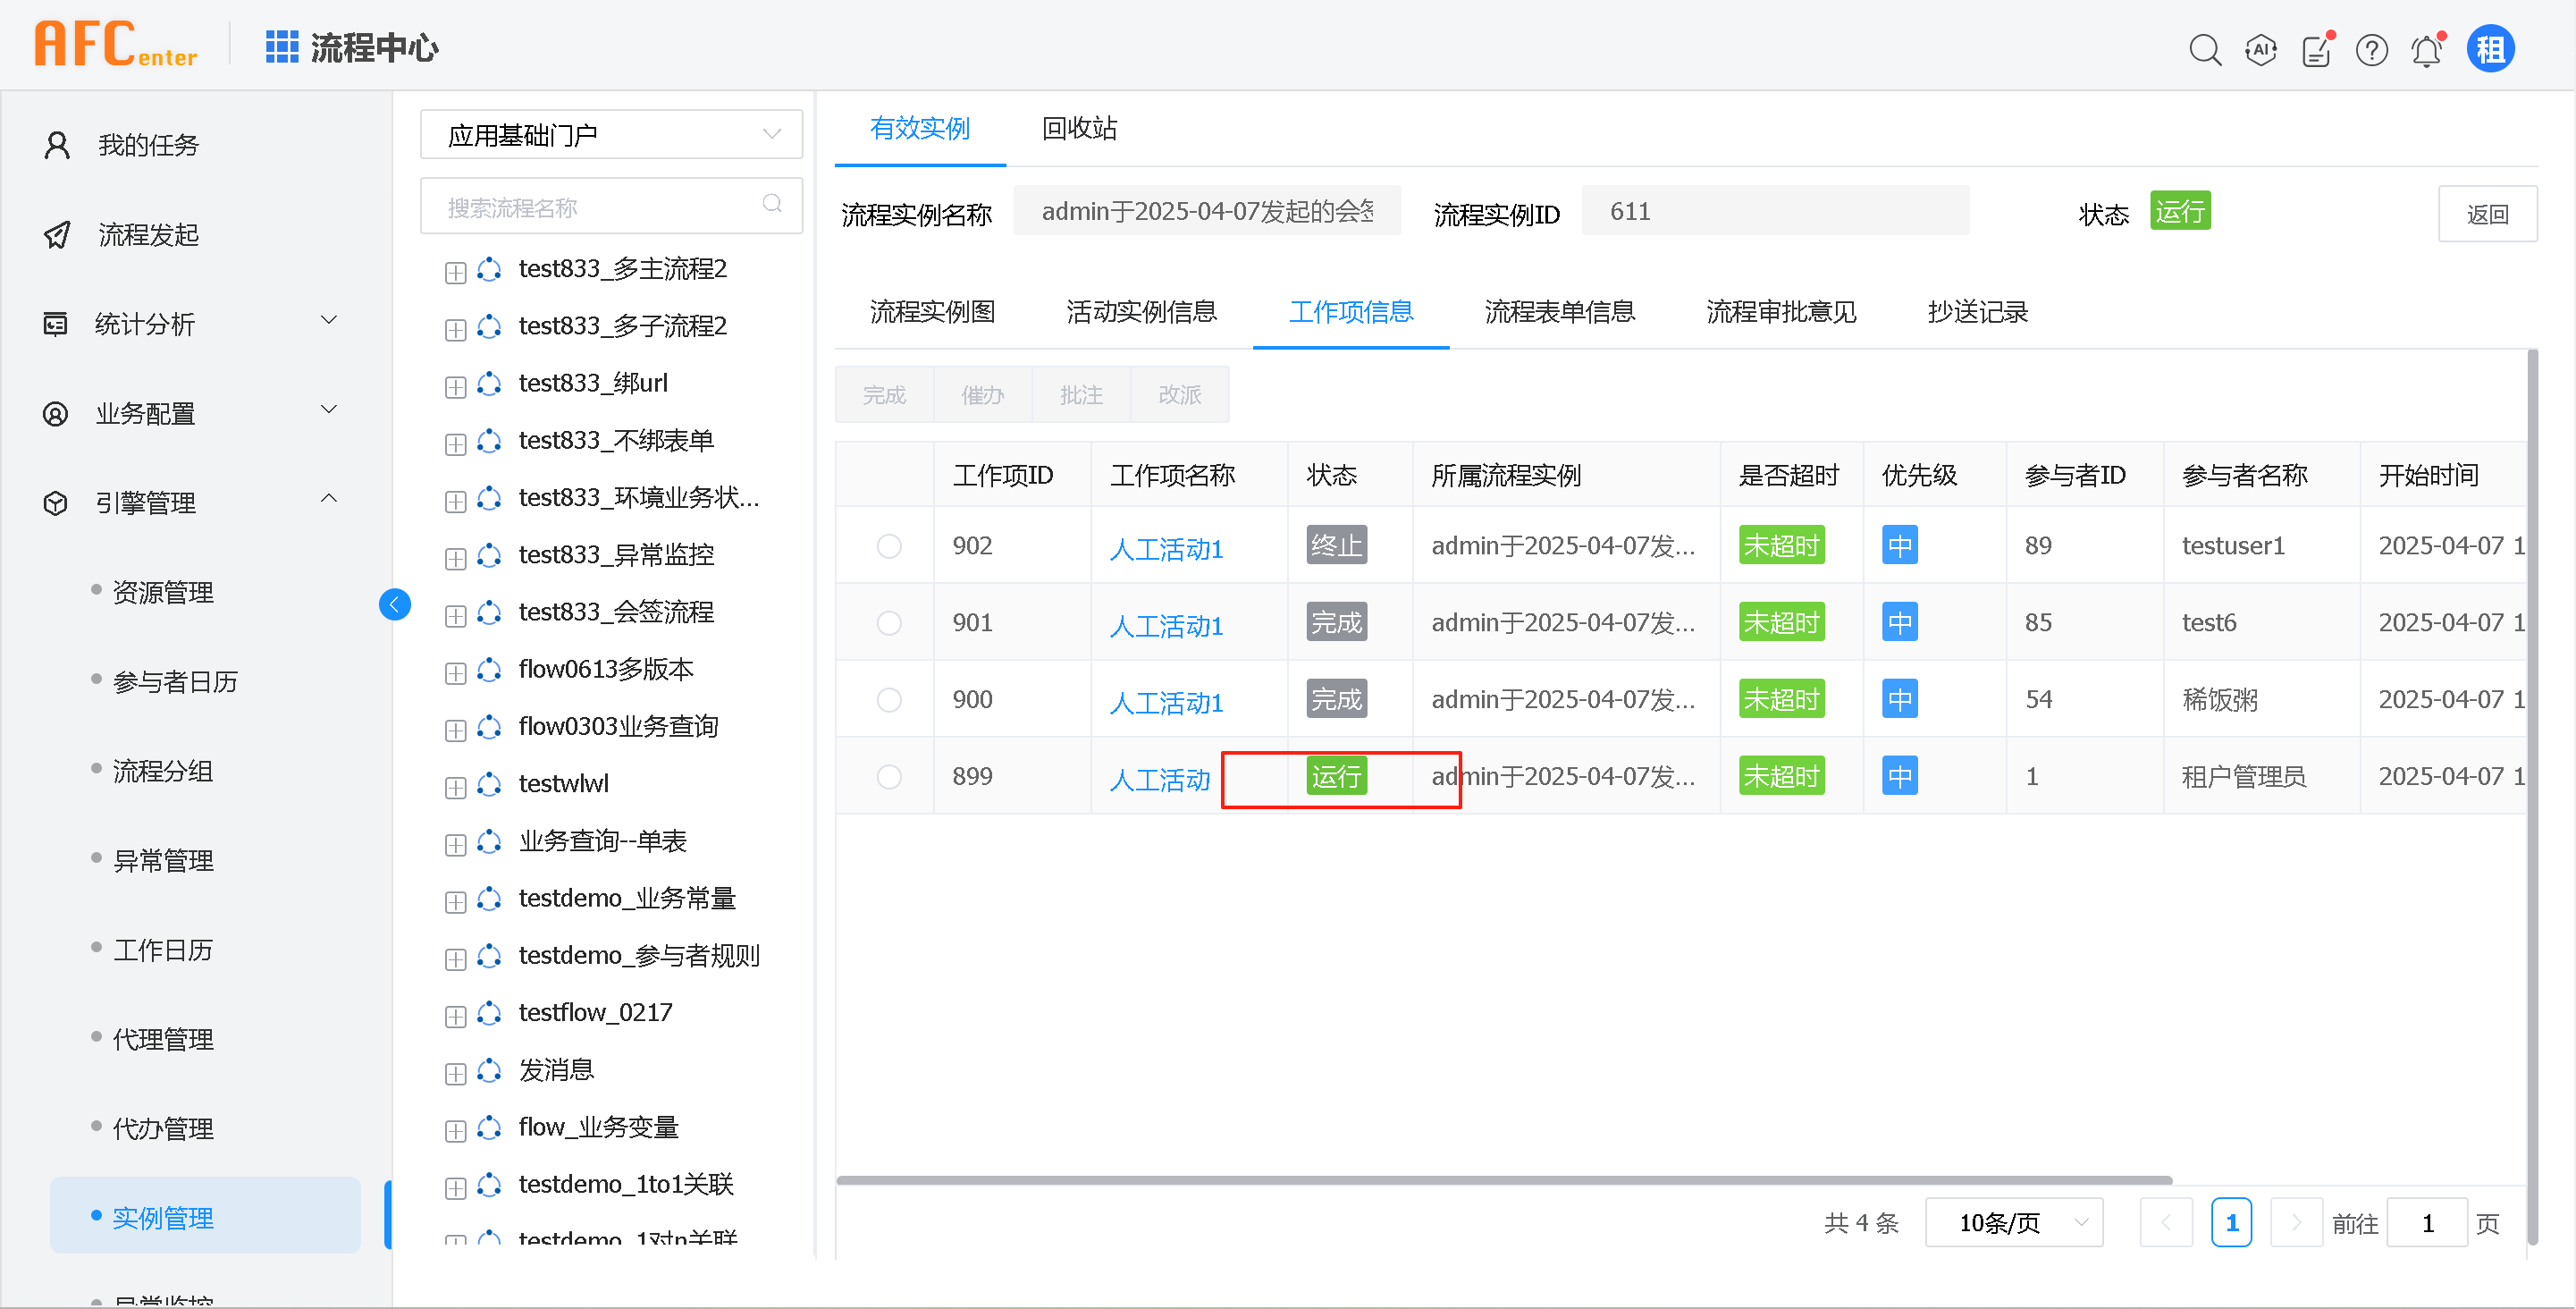Expand the test833_会签流程 tree node

click(456, 615)
